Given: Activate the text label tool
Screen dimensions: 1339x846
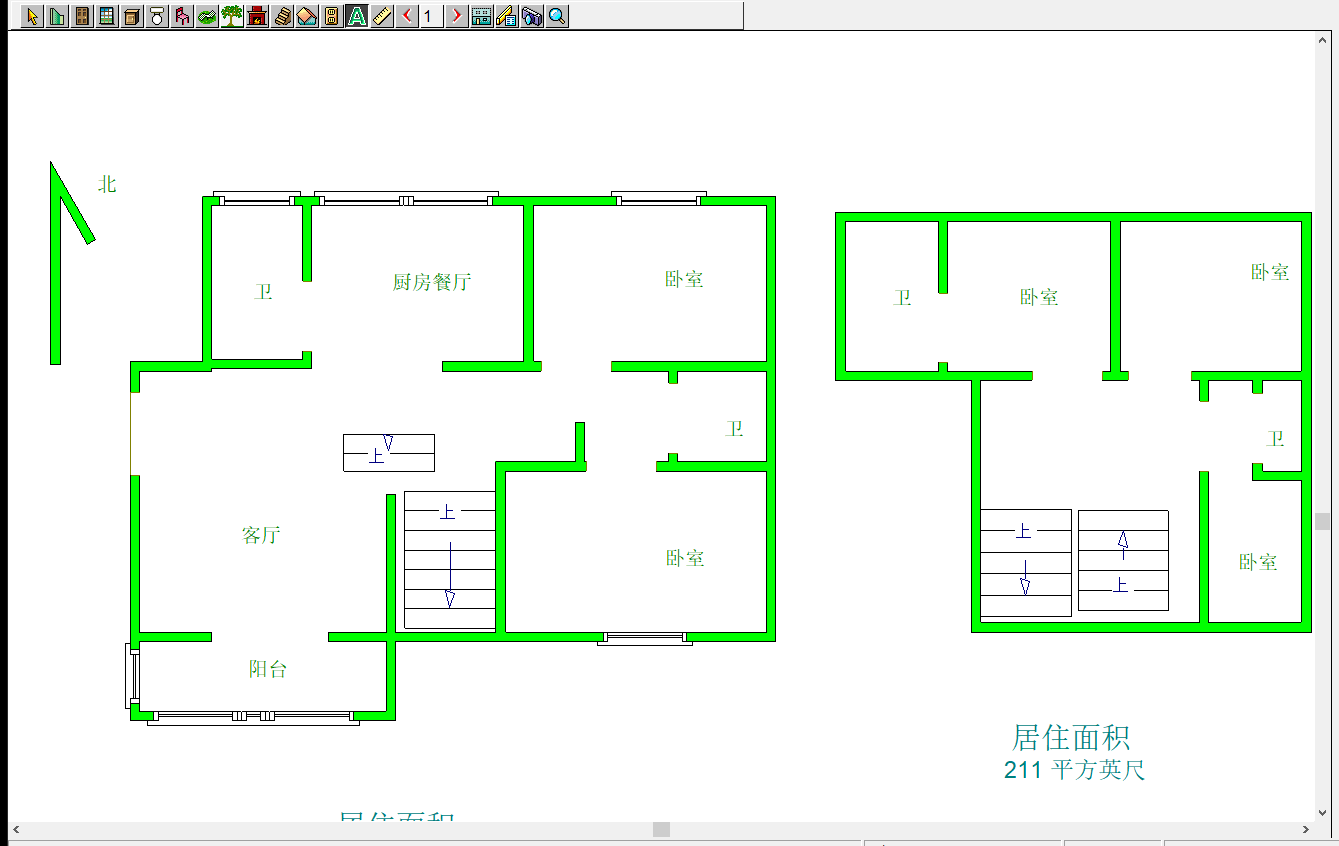Looking at the screenshot, I should coord(357,16).
